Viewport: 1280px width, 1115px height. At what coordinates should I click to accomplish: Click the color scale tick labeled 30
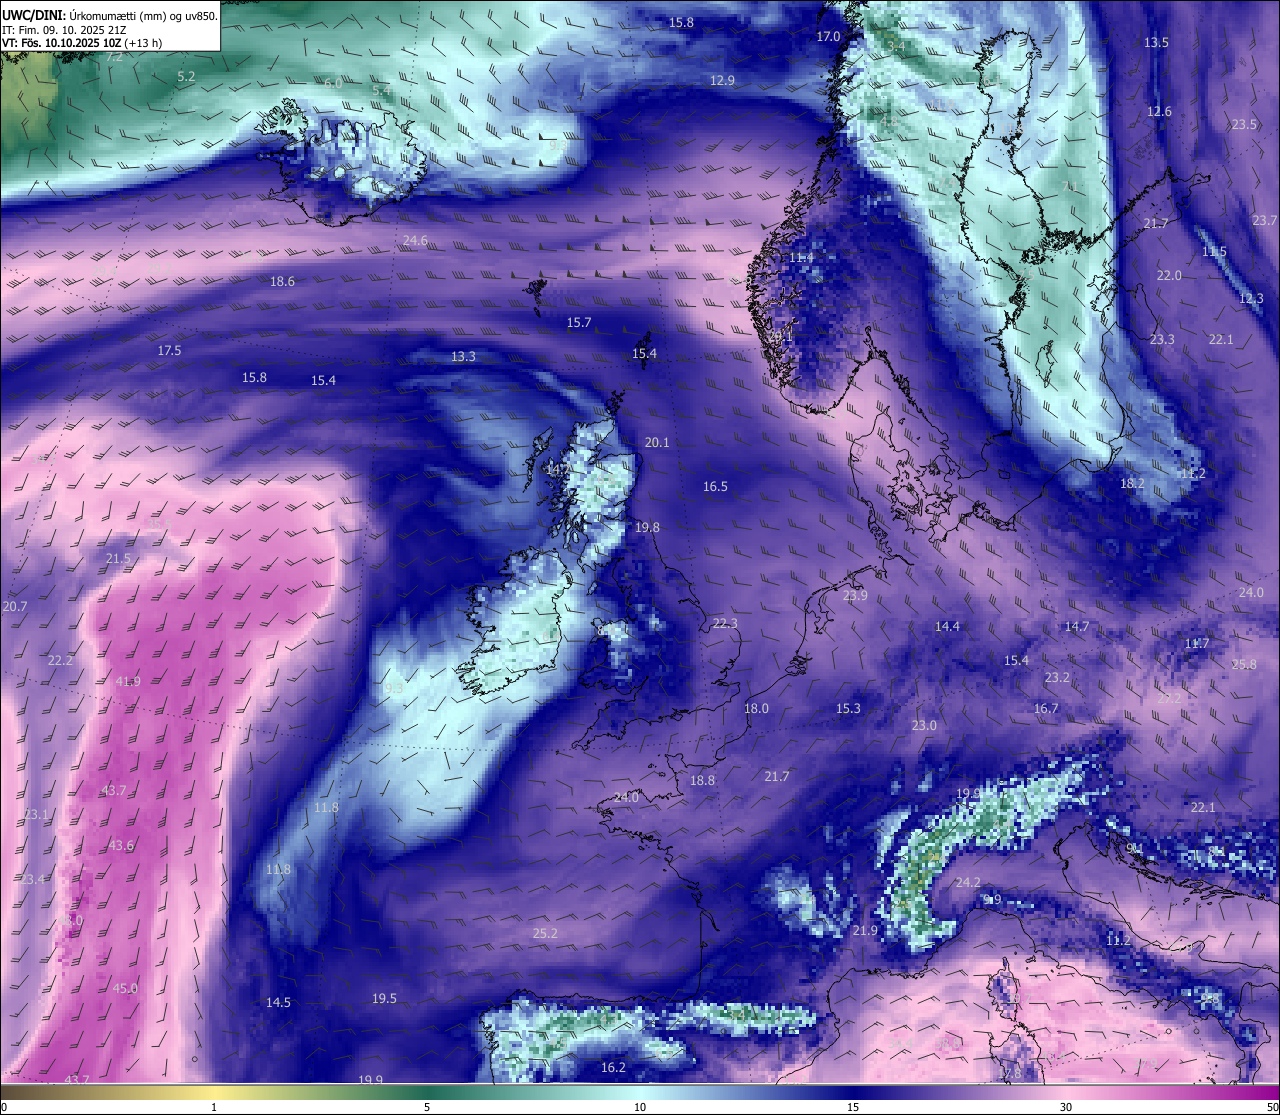coord(1066,1107)
